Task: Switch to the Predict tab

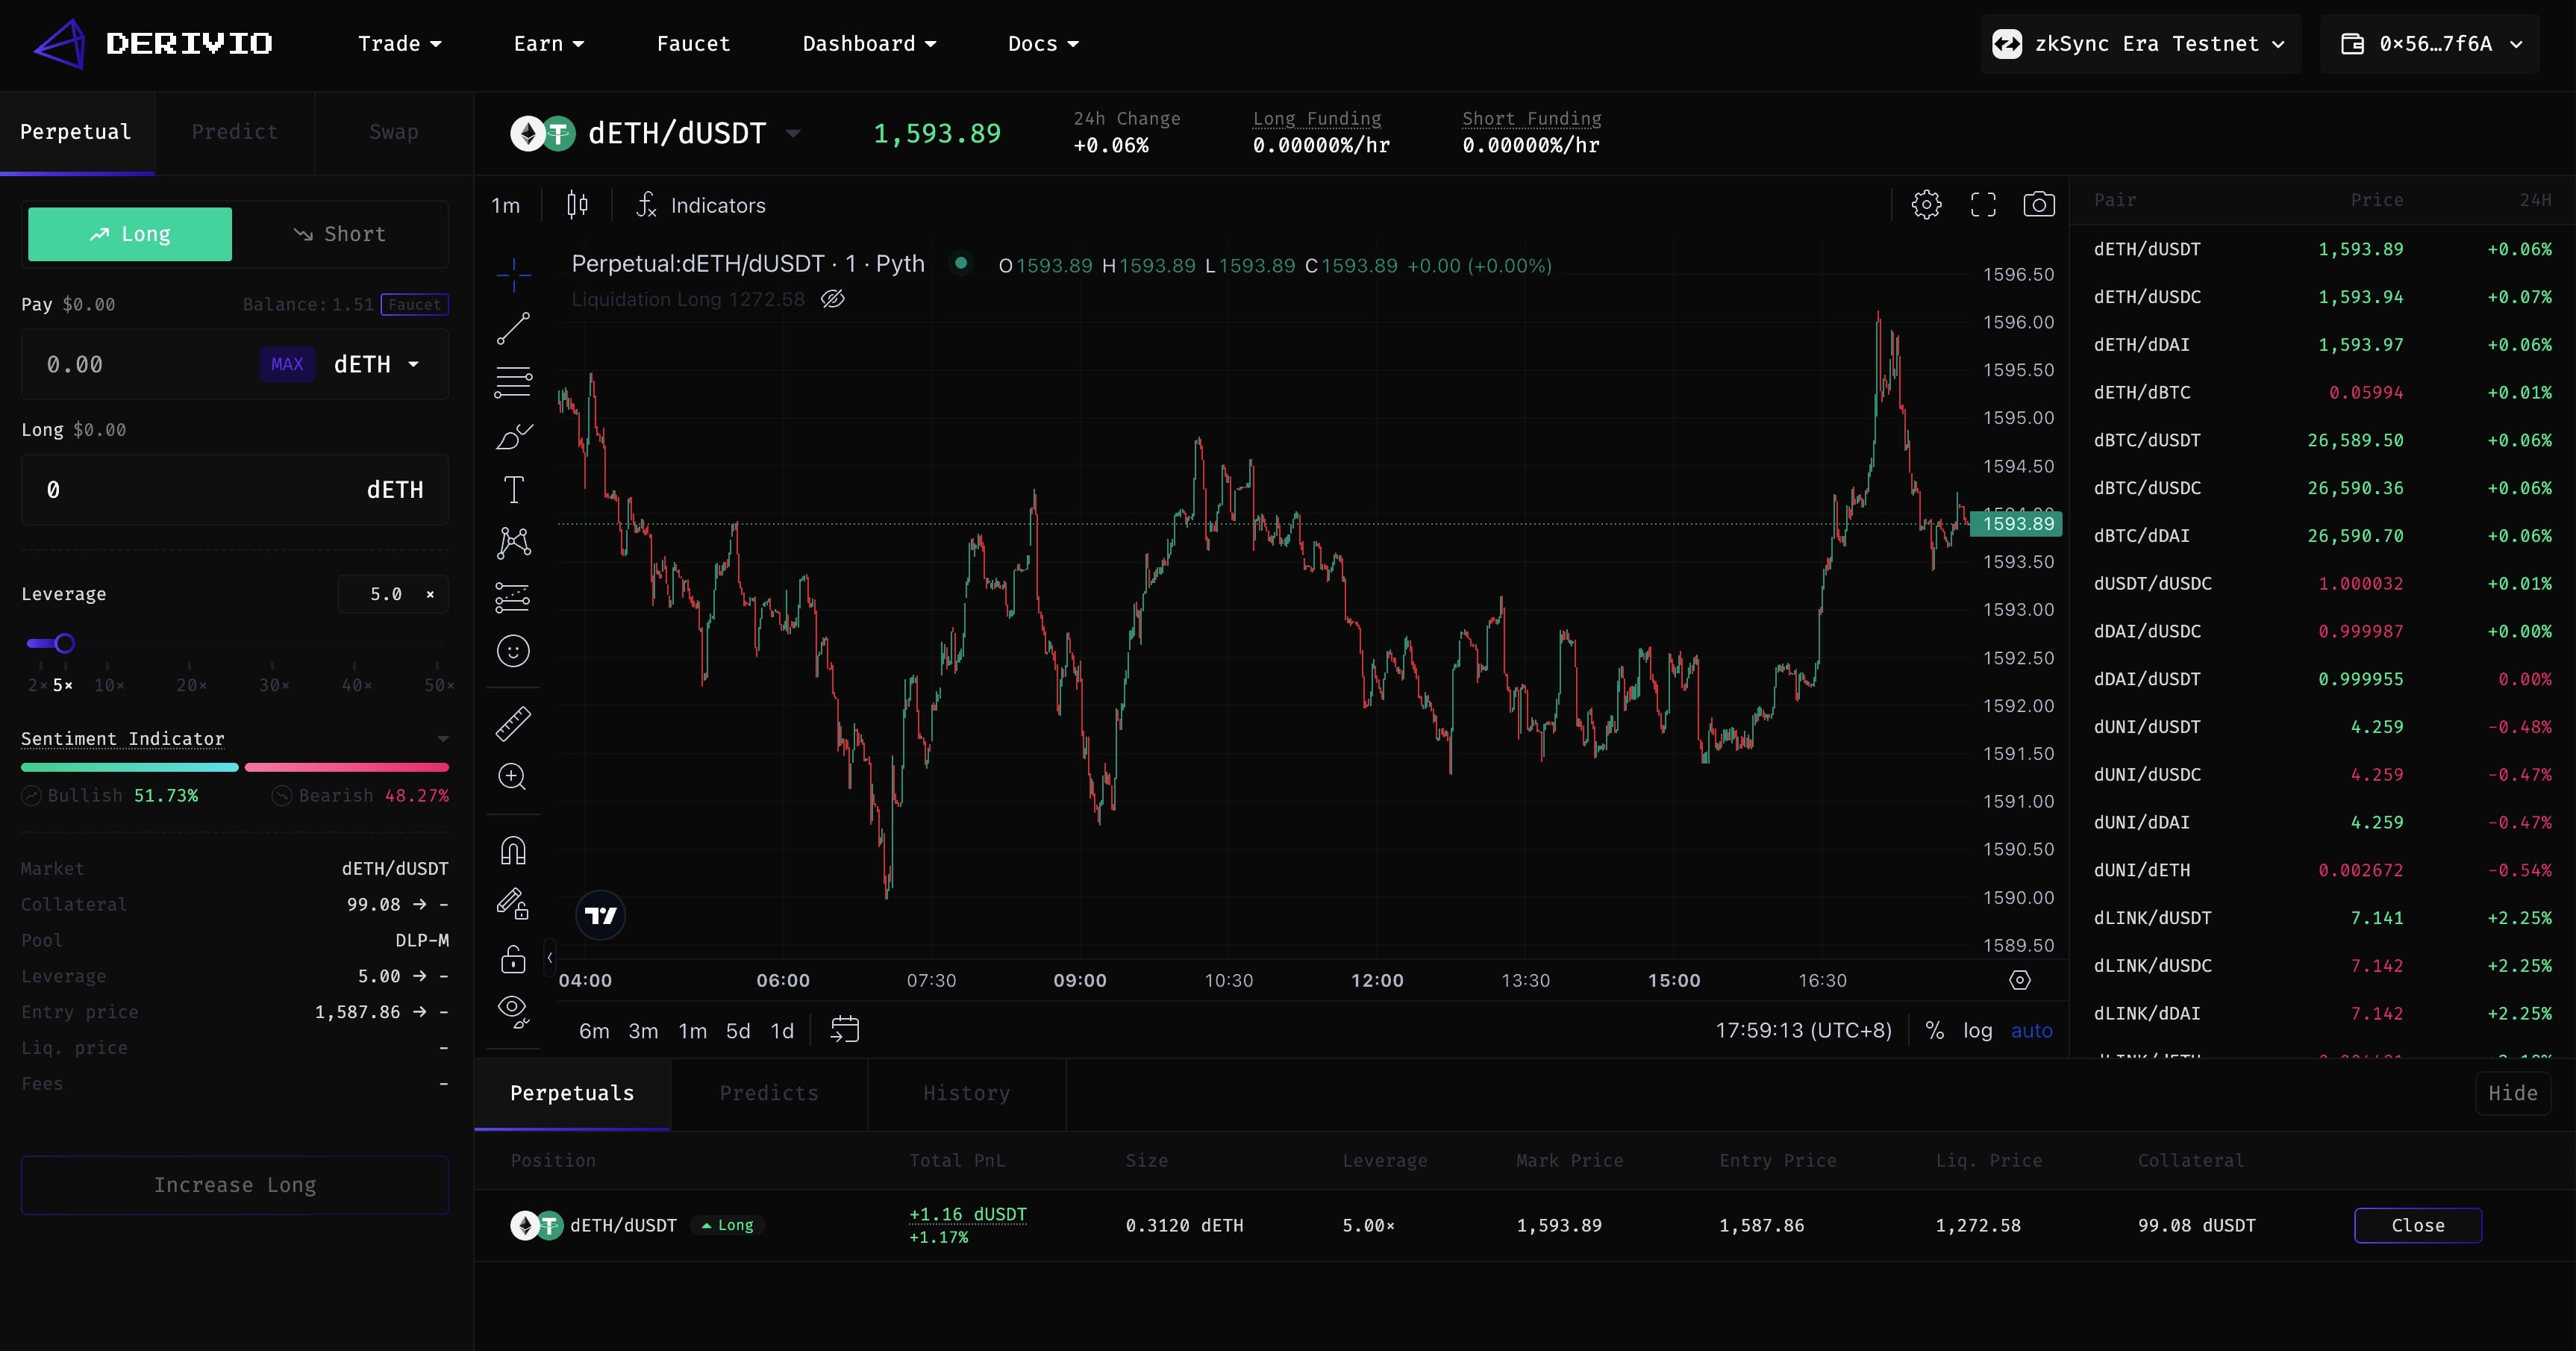Action: tap(234, 132)
